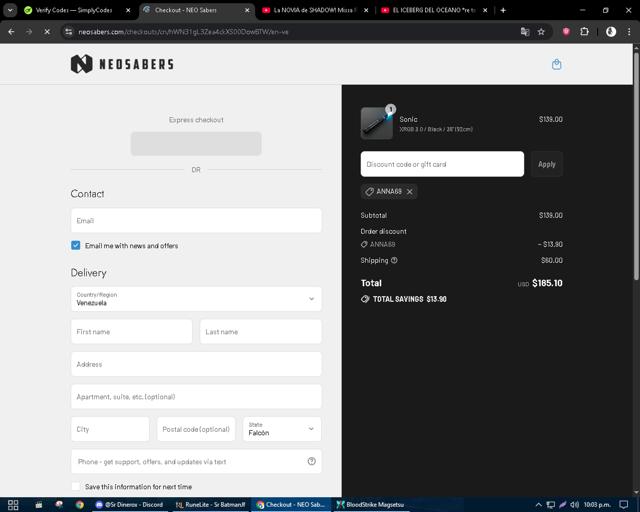Switch to La NOVIA de SHADOW tab
Viewport: 640px width, 512px height.
[314, 10]
